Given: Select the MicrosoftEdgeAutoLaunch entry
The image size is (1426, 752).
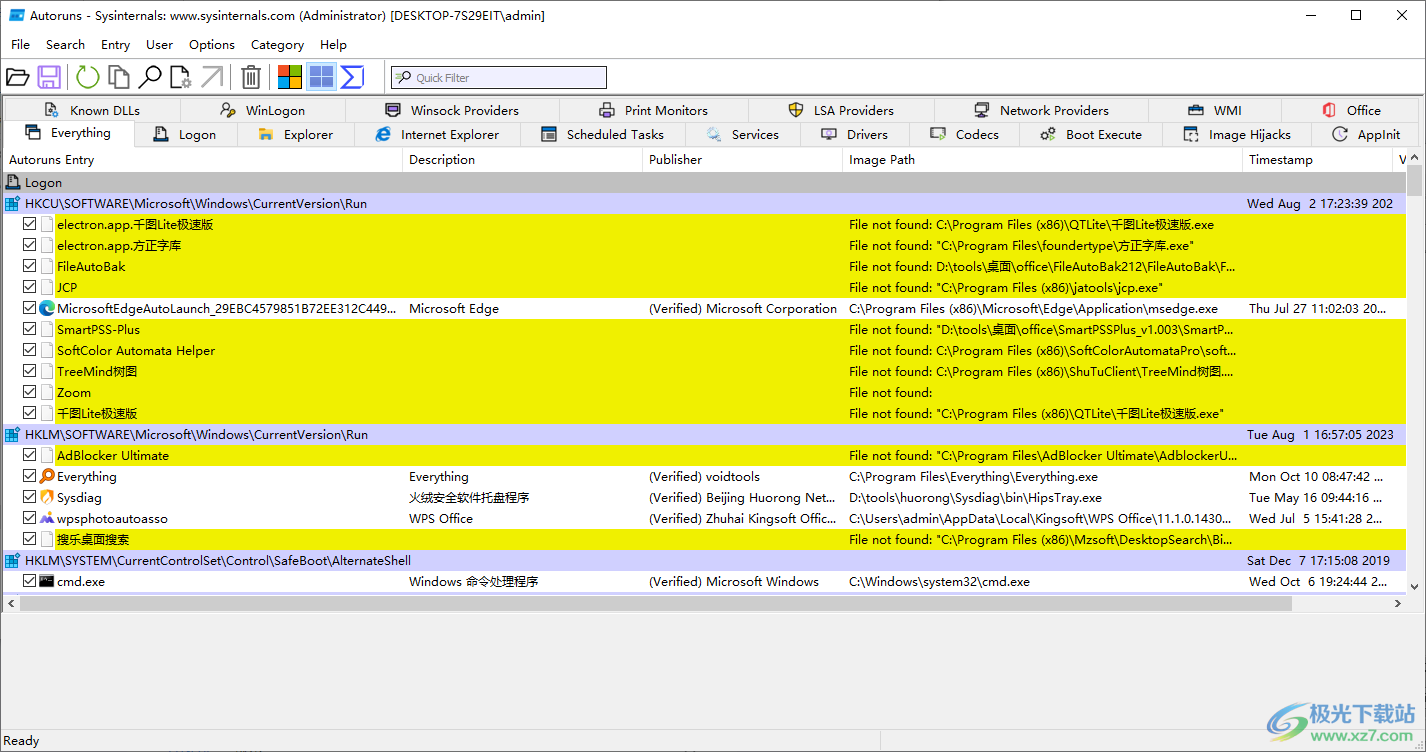Looking at the screenshot, I should (200, 308).
